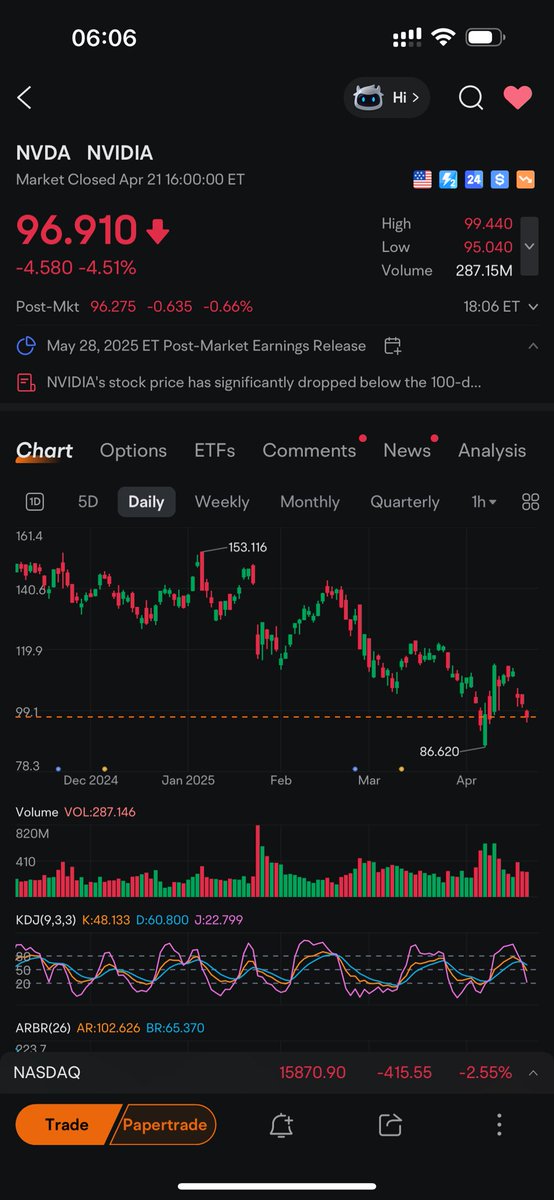Select the 5D chart period

pyautogui.click(x=88, y=502)
